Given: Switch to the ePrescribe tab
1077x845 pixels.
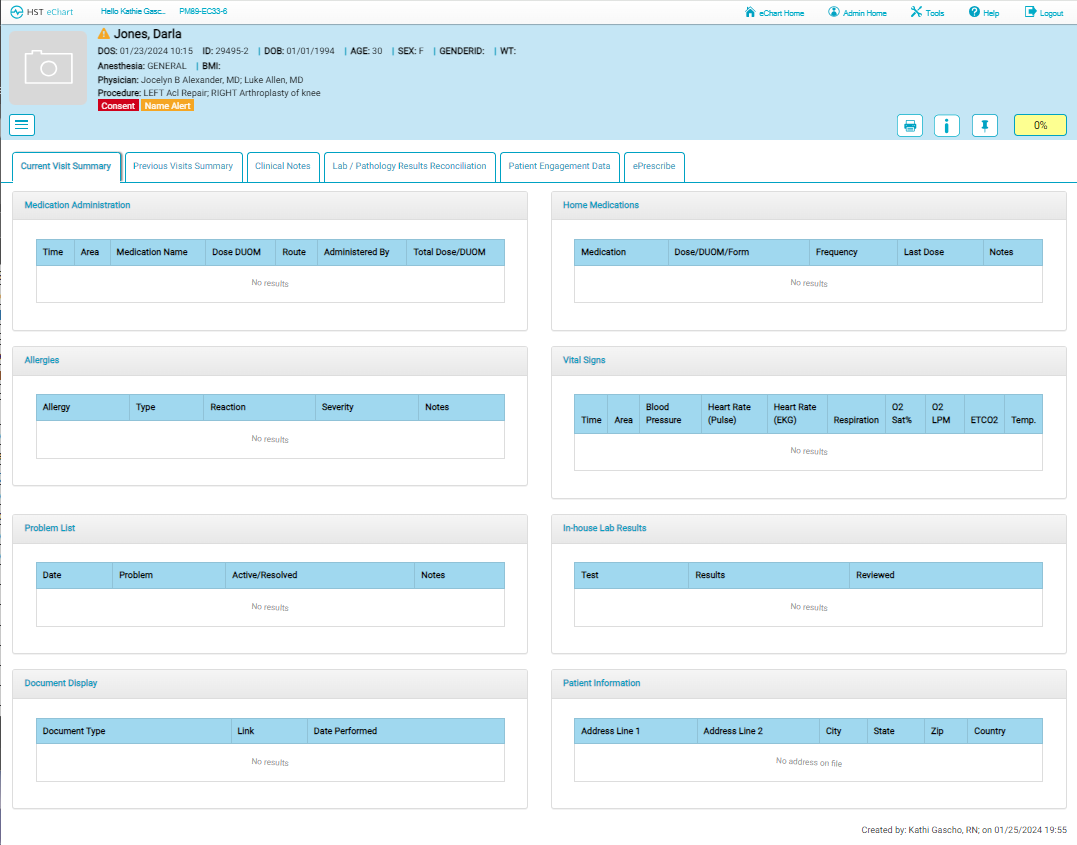Looking at the screenshot, I should [654, 166].
